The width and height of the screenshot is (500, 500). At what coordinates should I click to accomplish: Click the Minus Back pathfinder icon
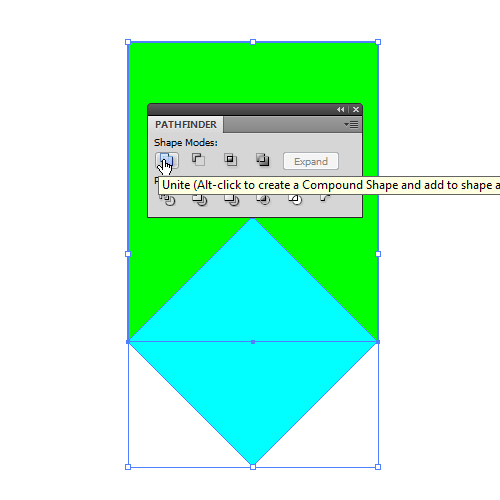point(325,198)
